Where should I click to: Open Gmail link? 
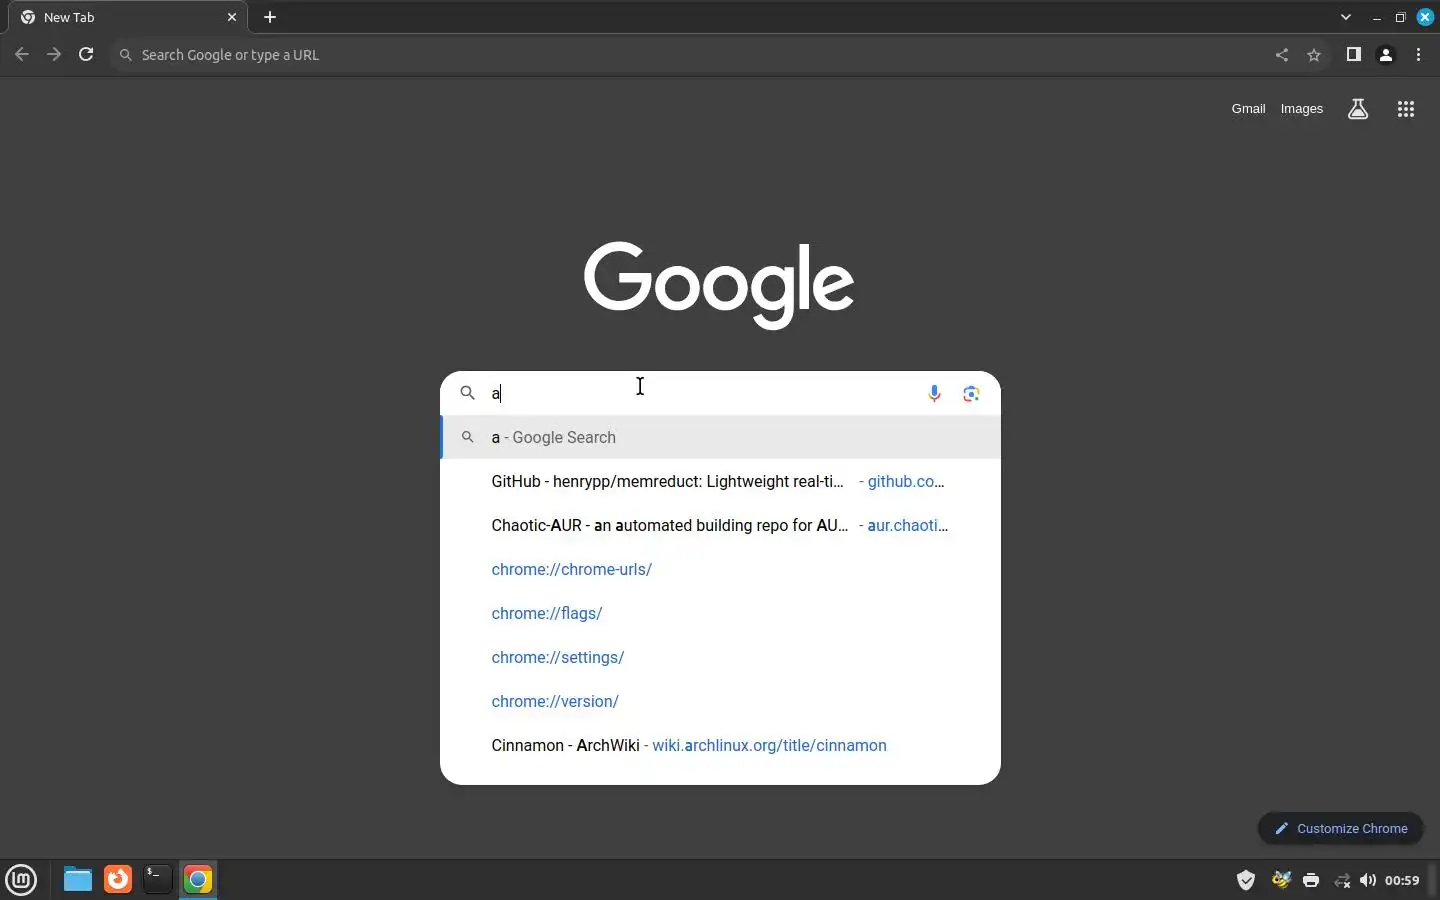coord(1248,109)
